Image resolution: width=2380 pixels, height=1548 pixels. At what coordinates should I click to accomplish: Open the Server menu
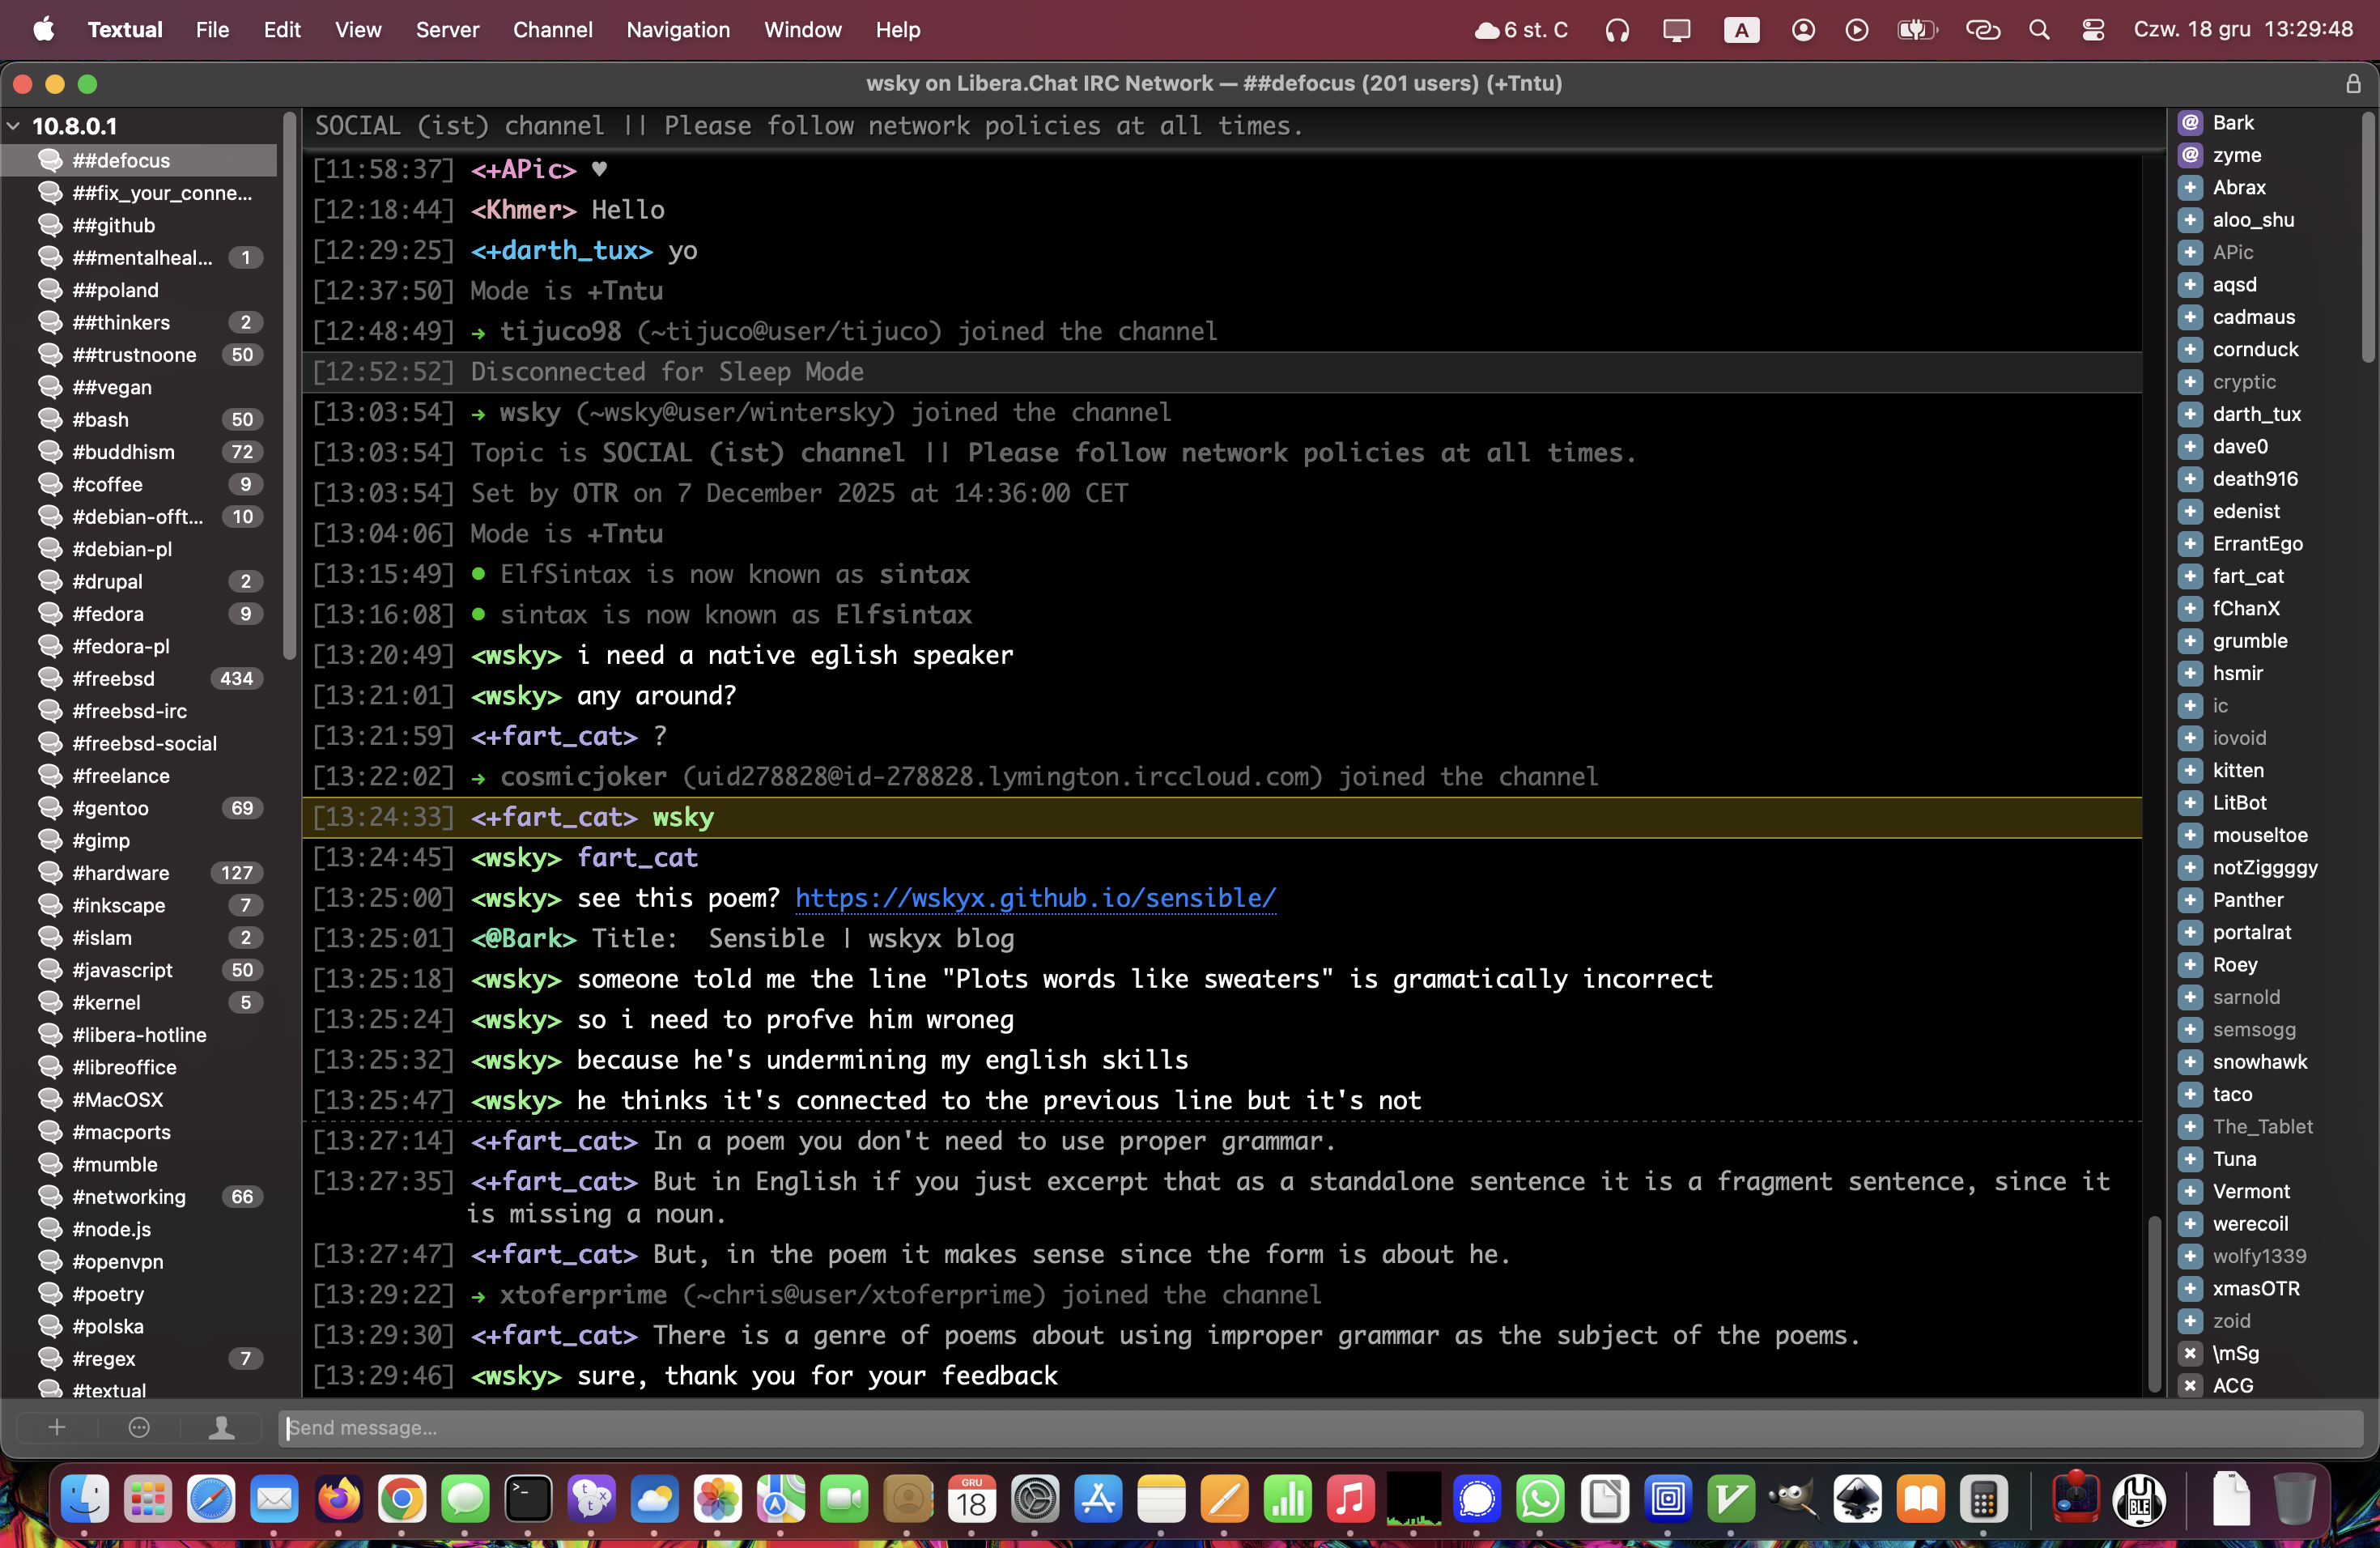point(447,30)
